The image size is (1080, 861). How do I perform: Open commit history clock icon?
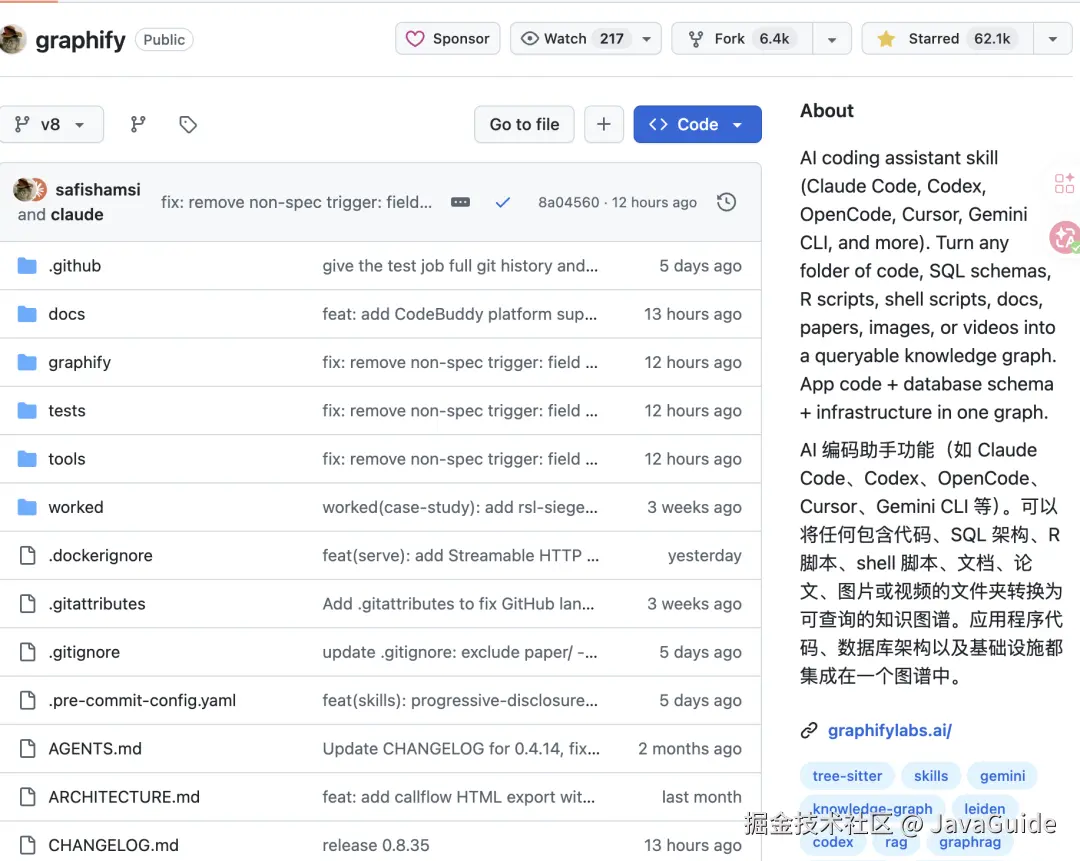pyautogui.click(x=727, y=202)
